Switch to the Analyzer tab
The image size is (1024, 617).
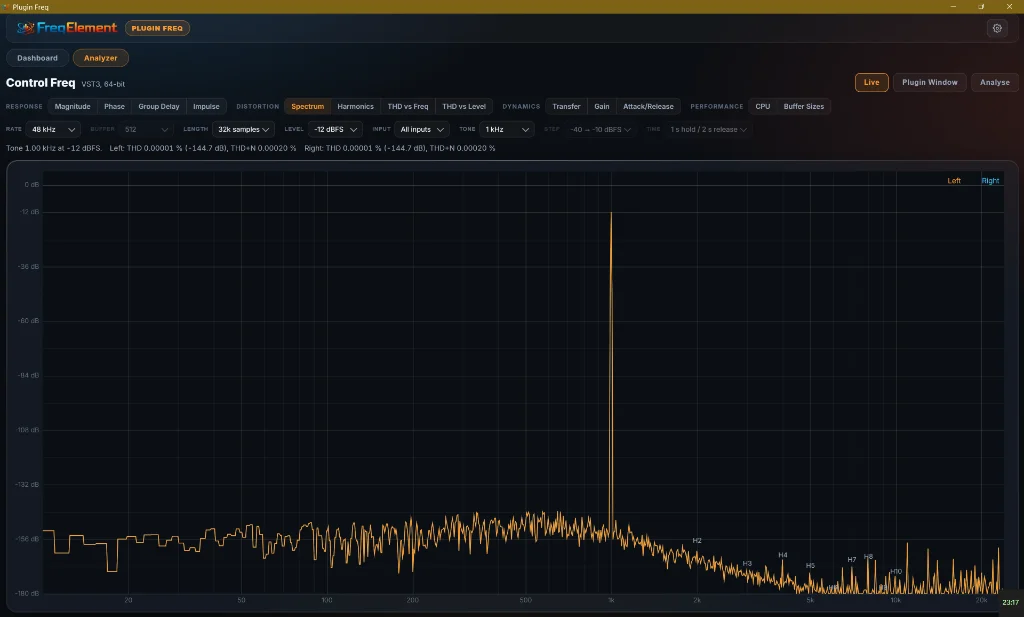(101, 58)
